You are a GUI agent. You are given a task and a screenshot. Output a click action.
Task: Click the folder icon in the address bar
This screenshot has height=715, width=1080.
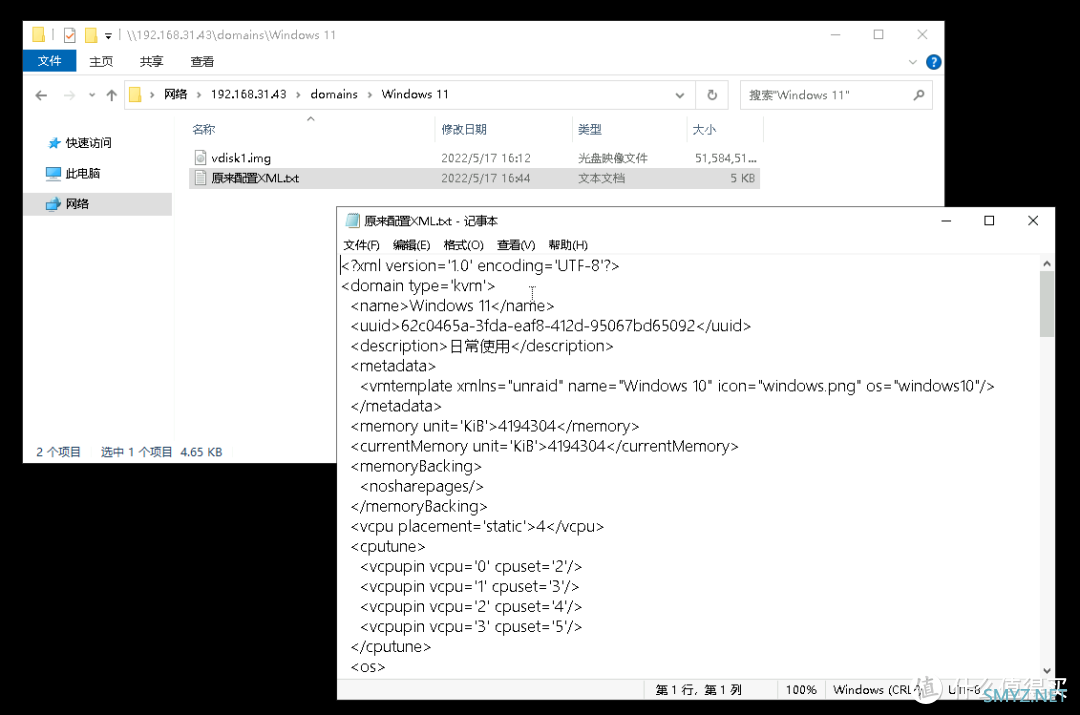coord(136,95)
